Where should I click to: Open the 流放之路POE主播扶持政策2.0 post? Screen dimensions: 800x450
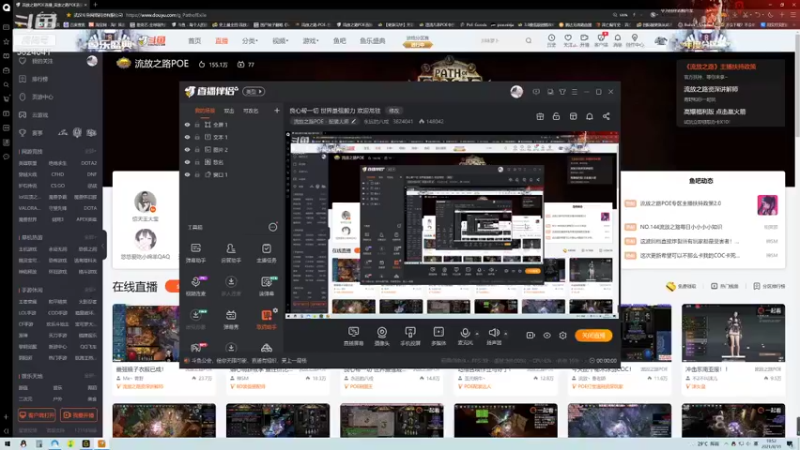tap(680, 203)
